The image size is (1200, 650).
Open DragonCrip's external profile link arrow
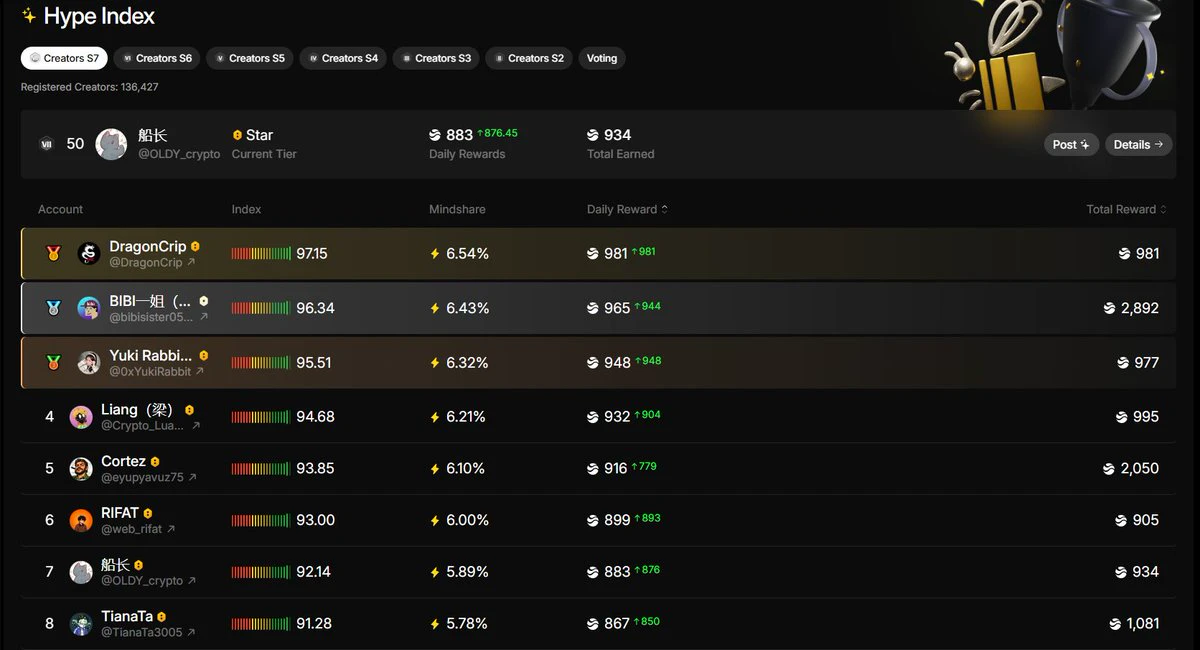point(191,263)
